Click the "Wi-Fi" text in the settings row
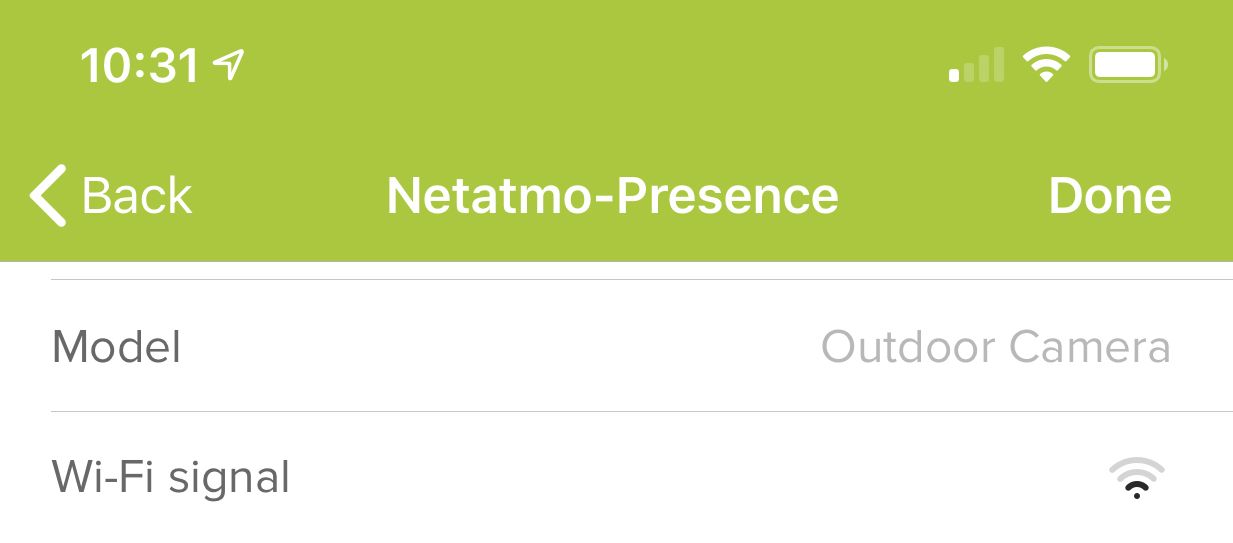Image resolution: width=1233 pixels, height=543 pixels. click(104, 477)
